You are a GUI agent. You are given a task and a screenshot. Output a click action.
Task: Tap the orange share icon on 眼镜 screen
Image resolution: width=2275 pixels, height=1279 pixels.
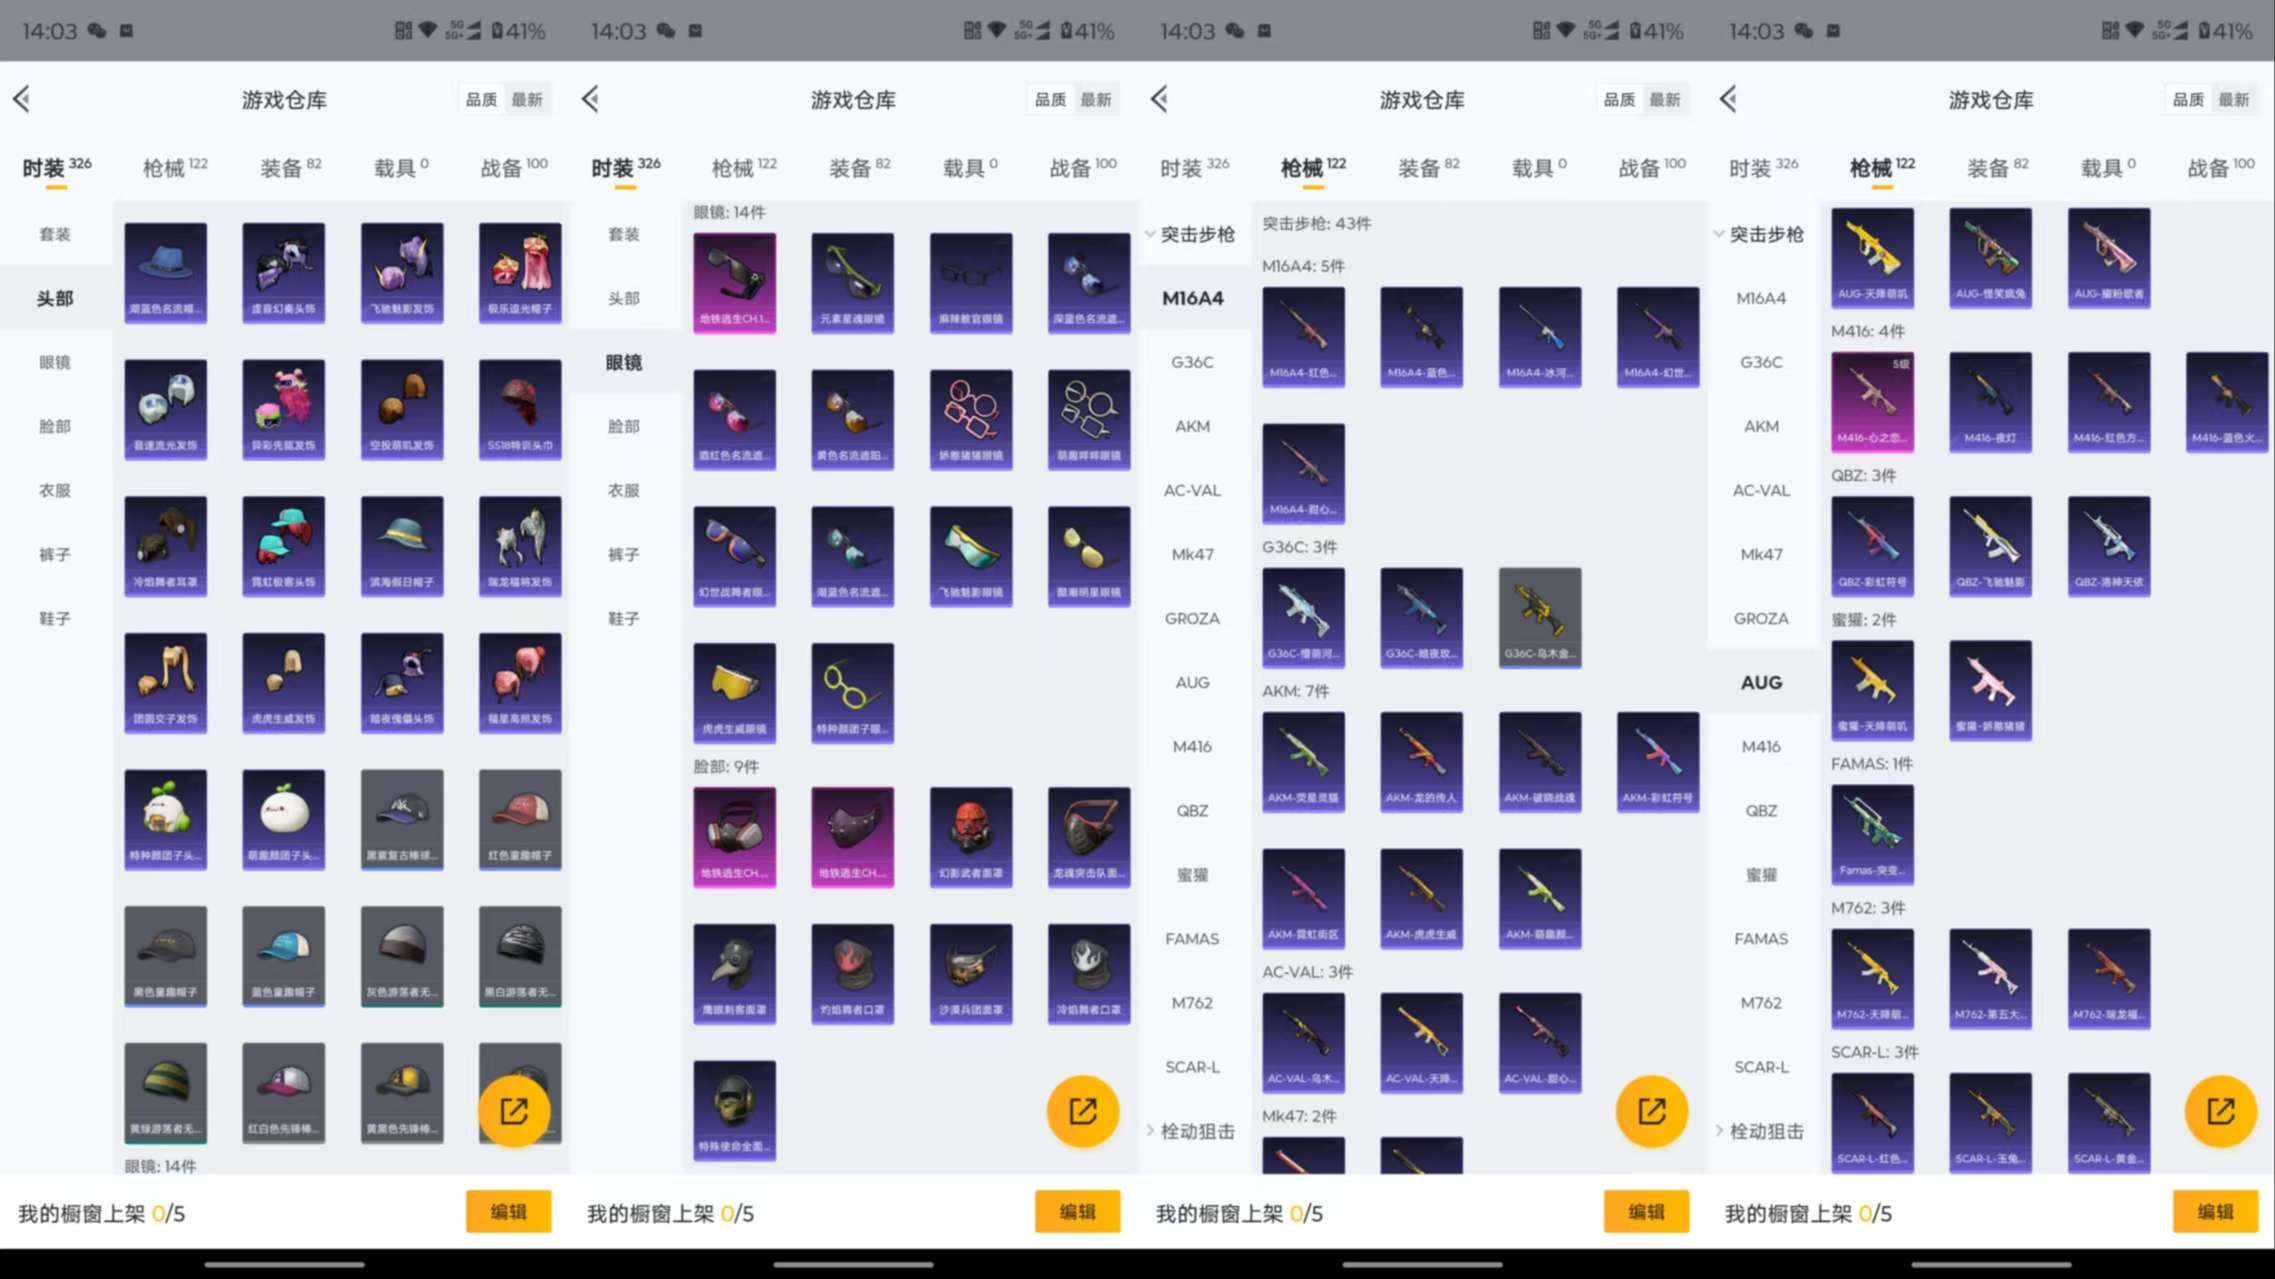pos(1083,1111)
